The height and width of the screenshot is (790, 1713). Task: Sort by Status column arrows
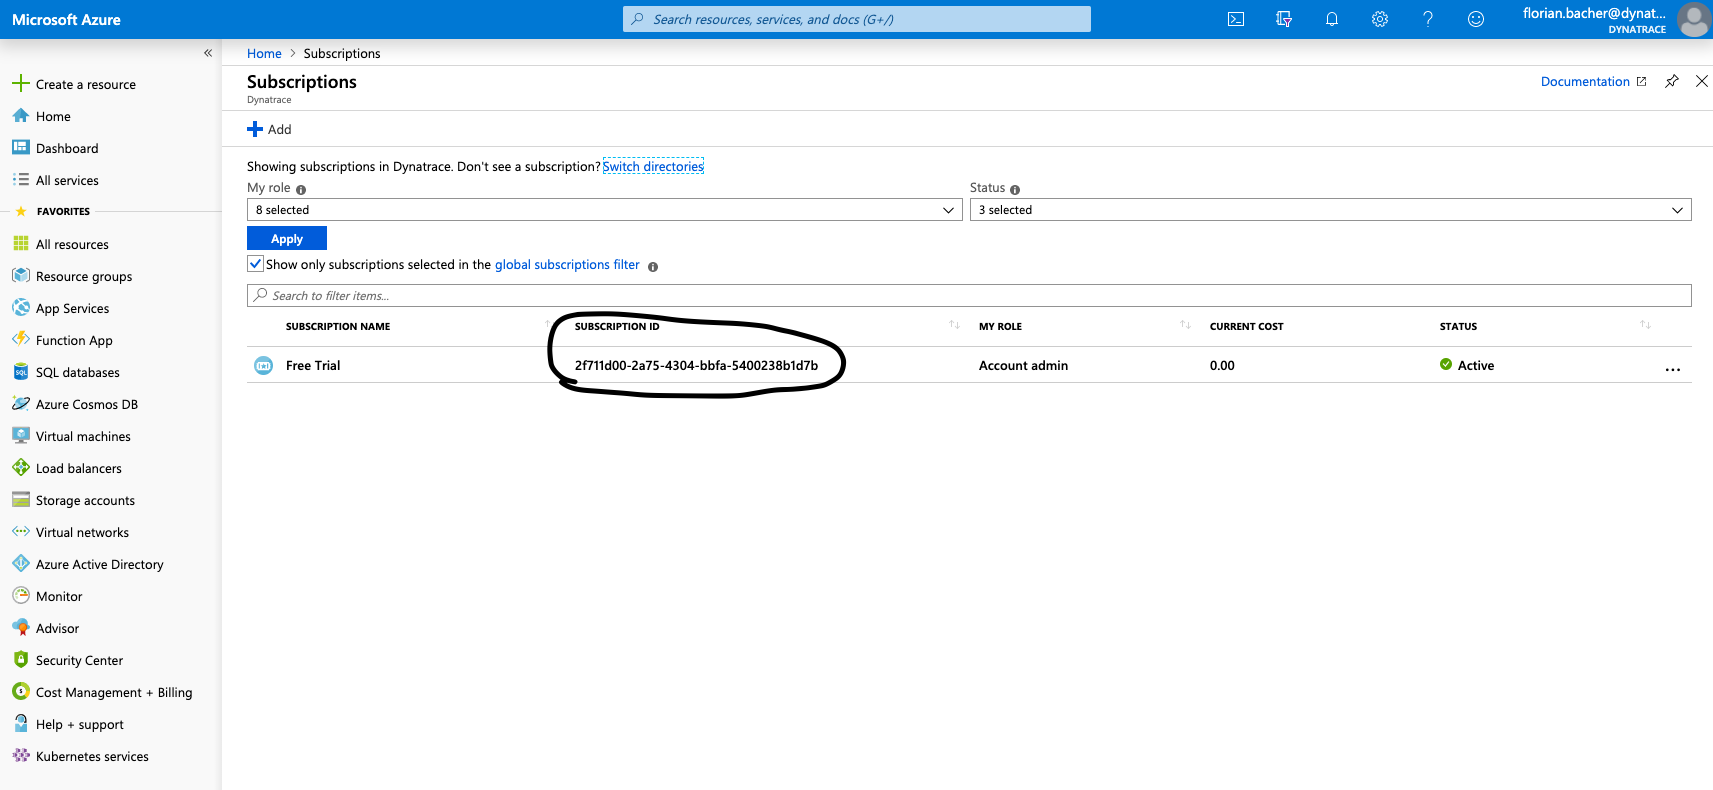pyautogui.click(x=1645, y=325)
